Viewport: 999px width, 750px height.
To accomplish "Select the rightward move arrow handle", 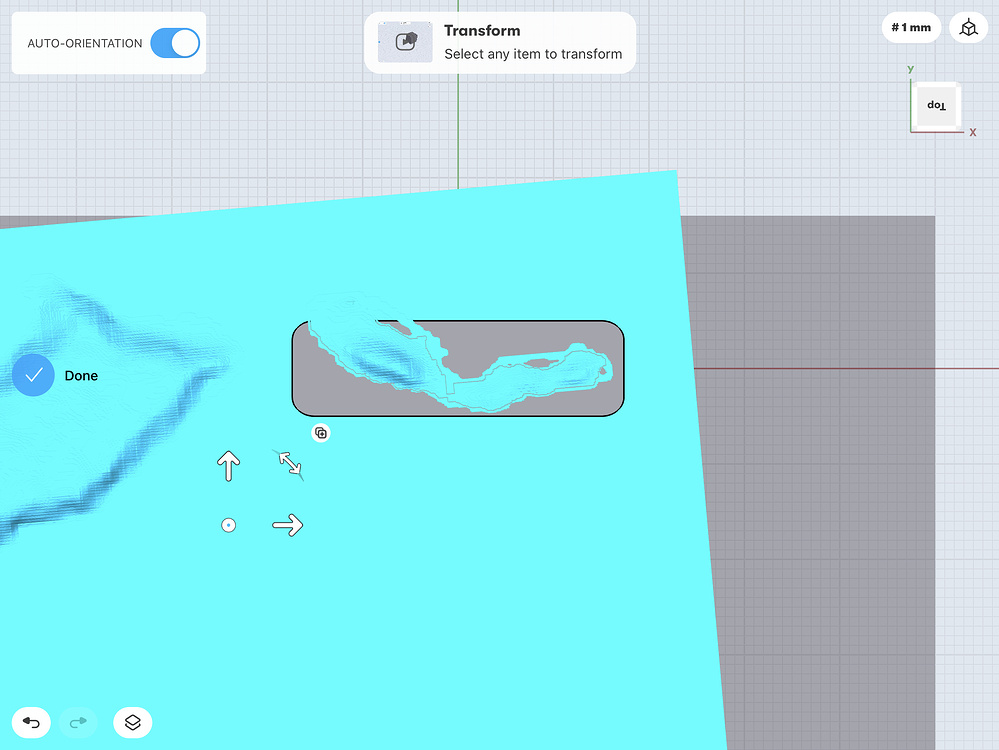I will [x=287, y=525].
